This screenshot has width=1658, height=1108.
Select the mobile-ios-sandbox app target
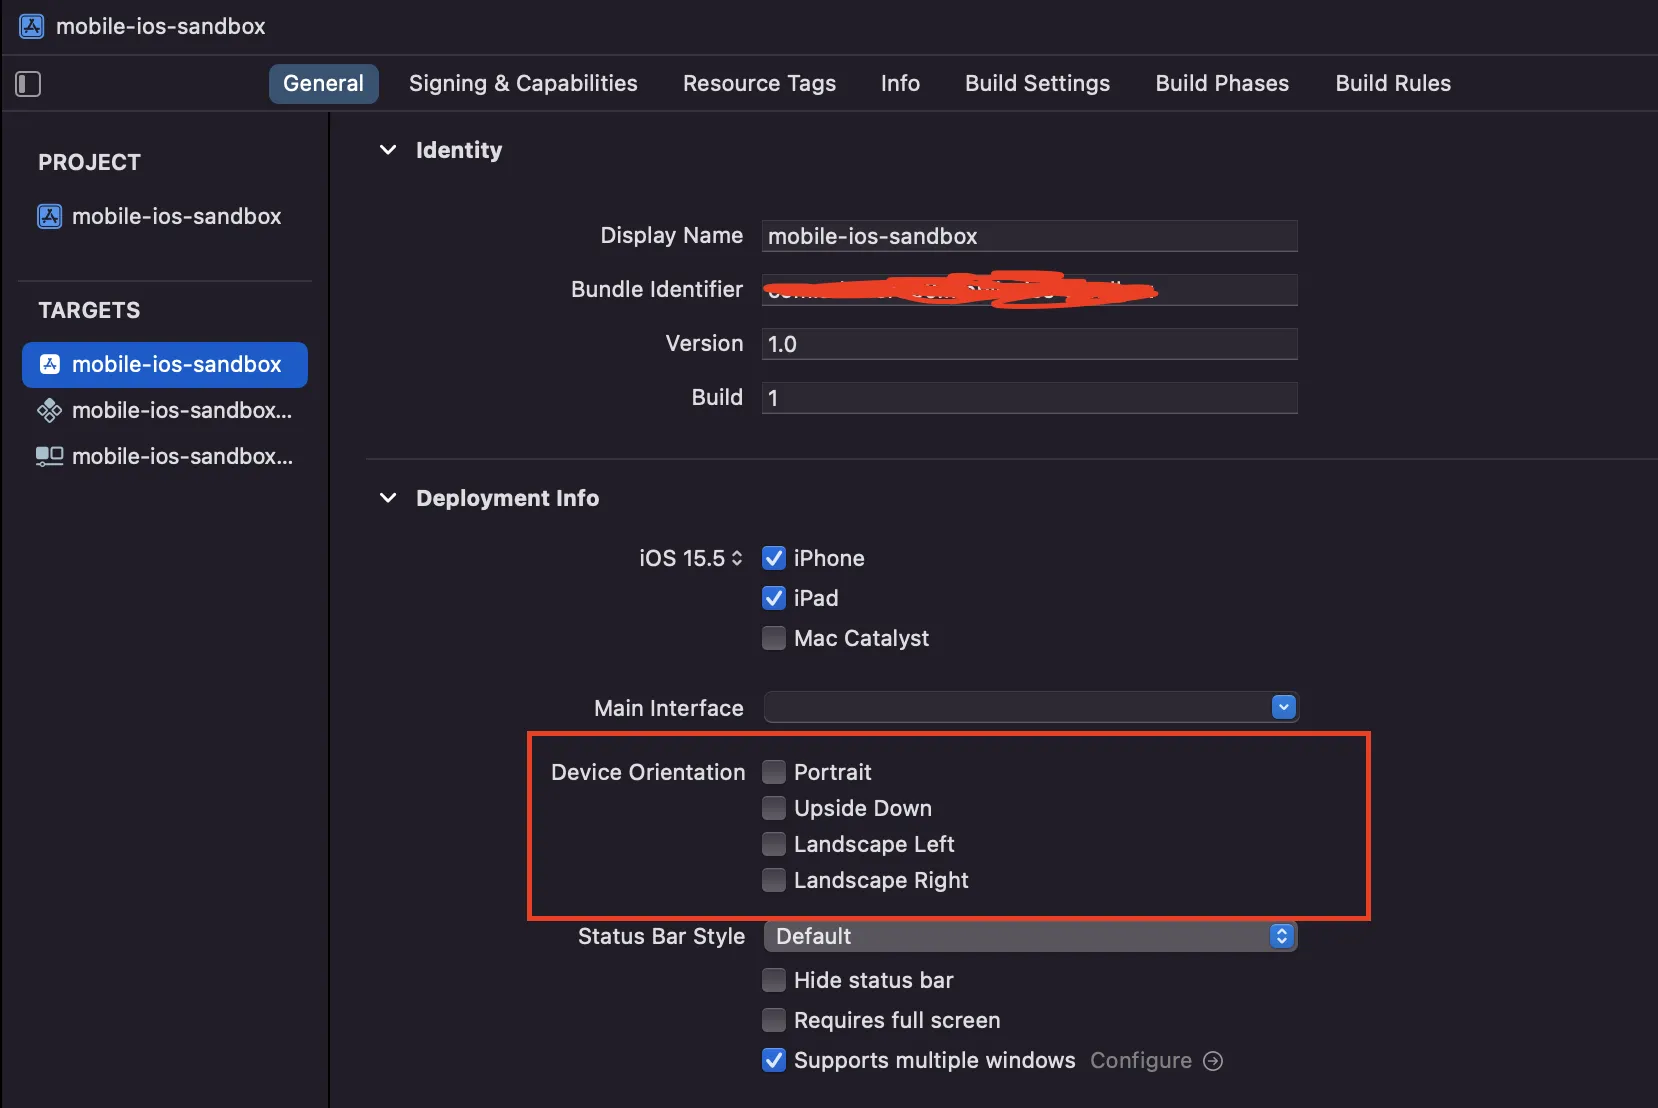pyautogui.click(x=165, y=365)
